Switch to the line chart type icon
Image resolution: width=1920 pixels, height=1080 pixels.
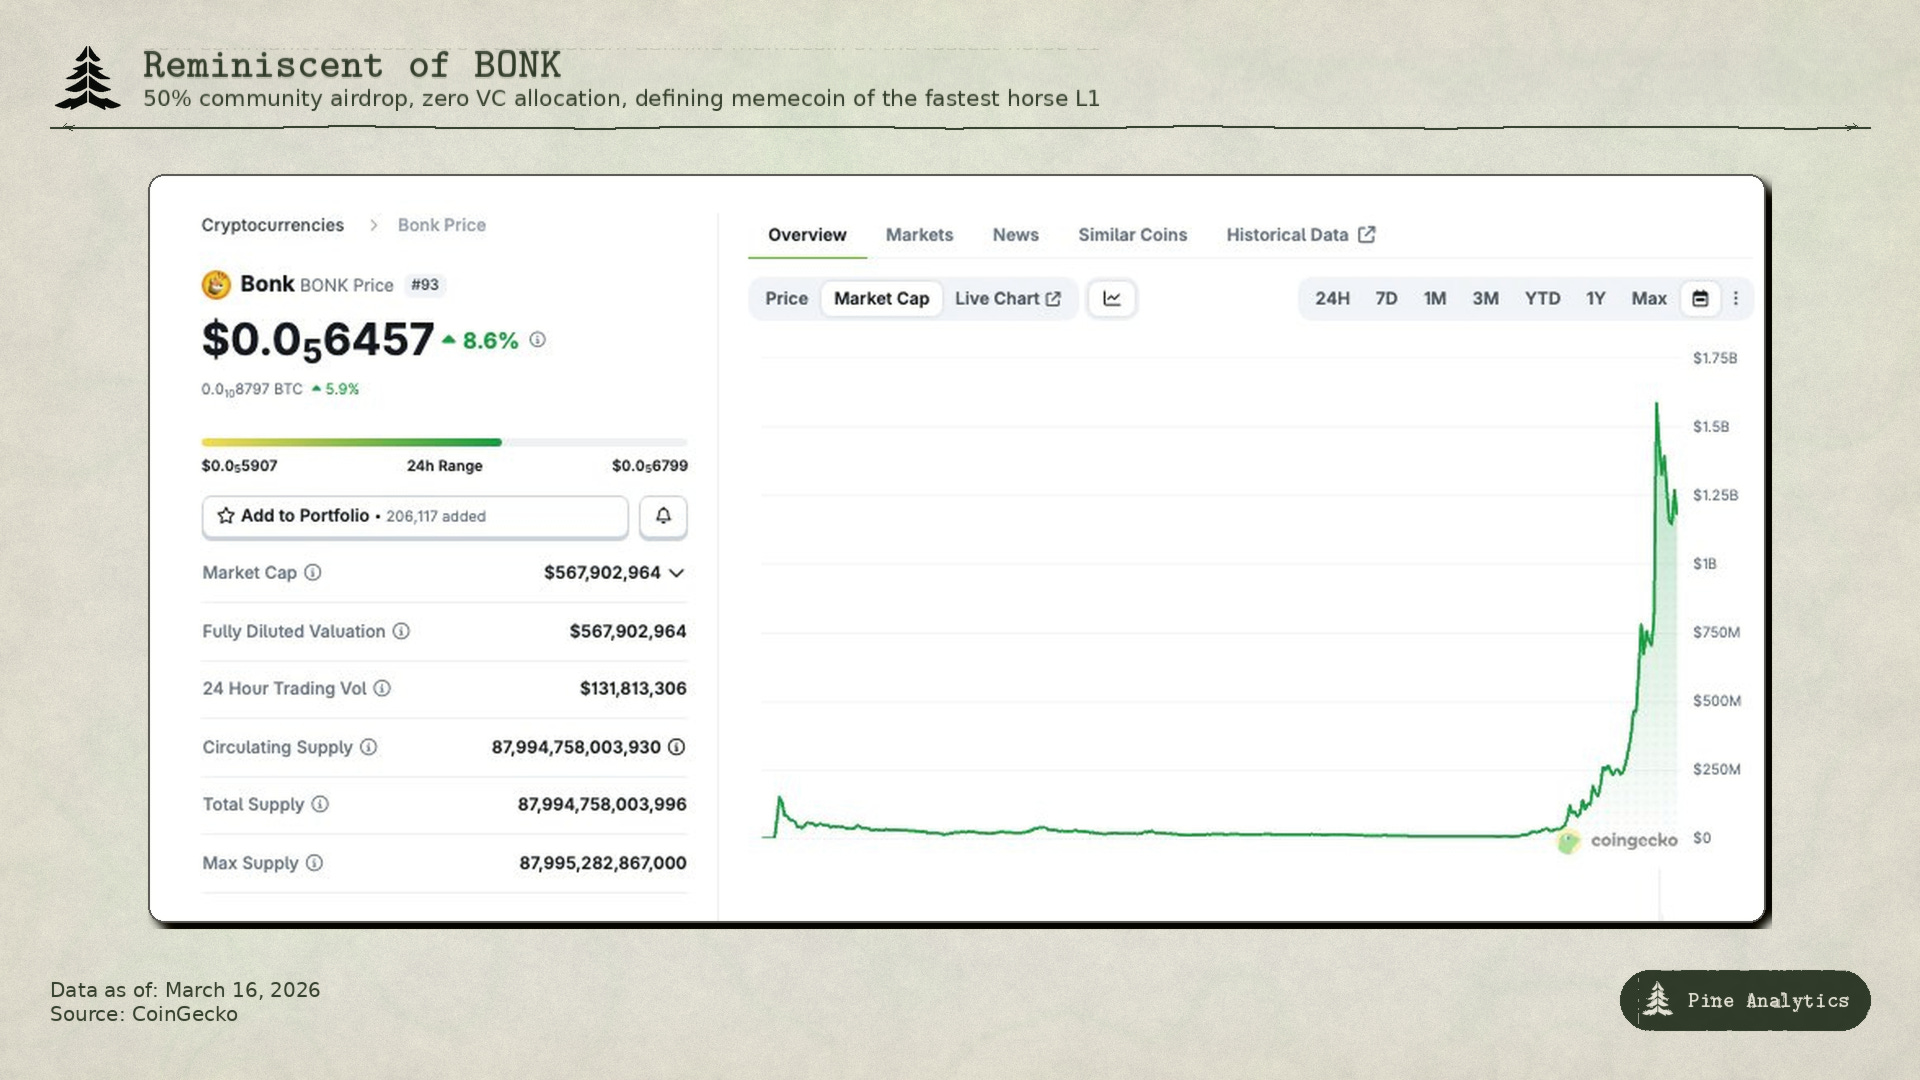1112,299
